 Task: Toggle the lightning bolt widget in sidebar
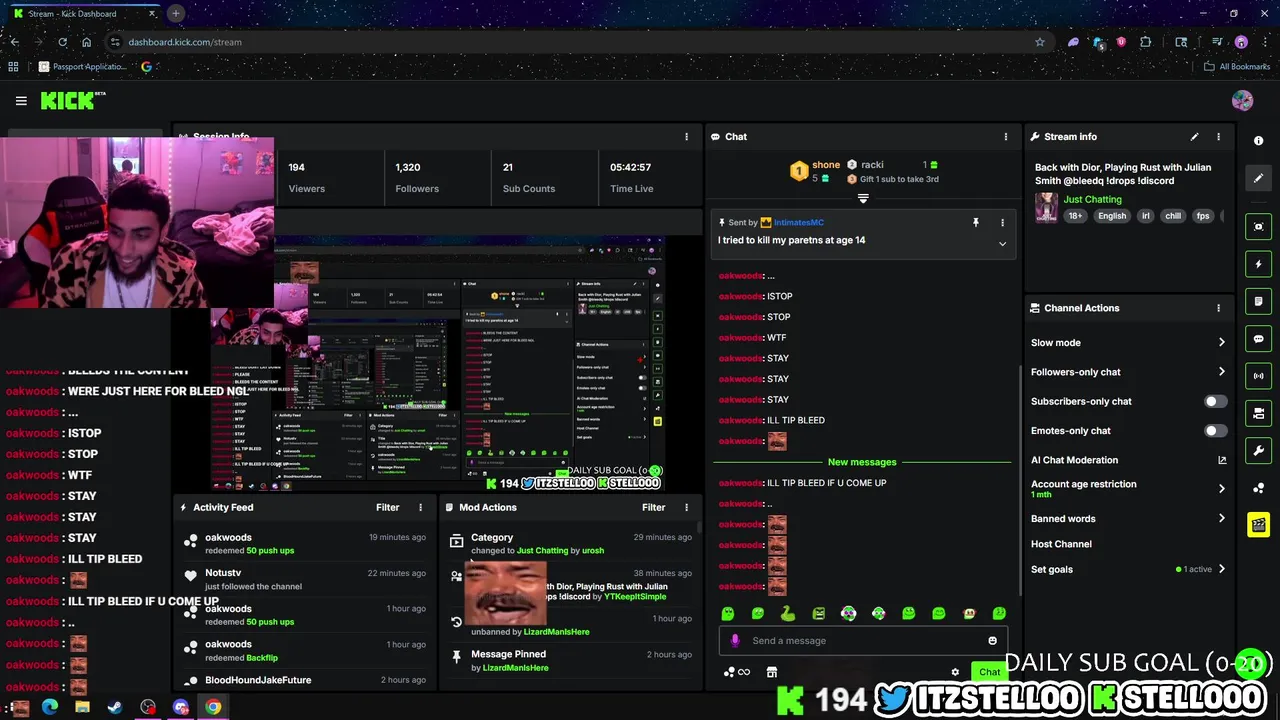(x=1258, y=264)
